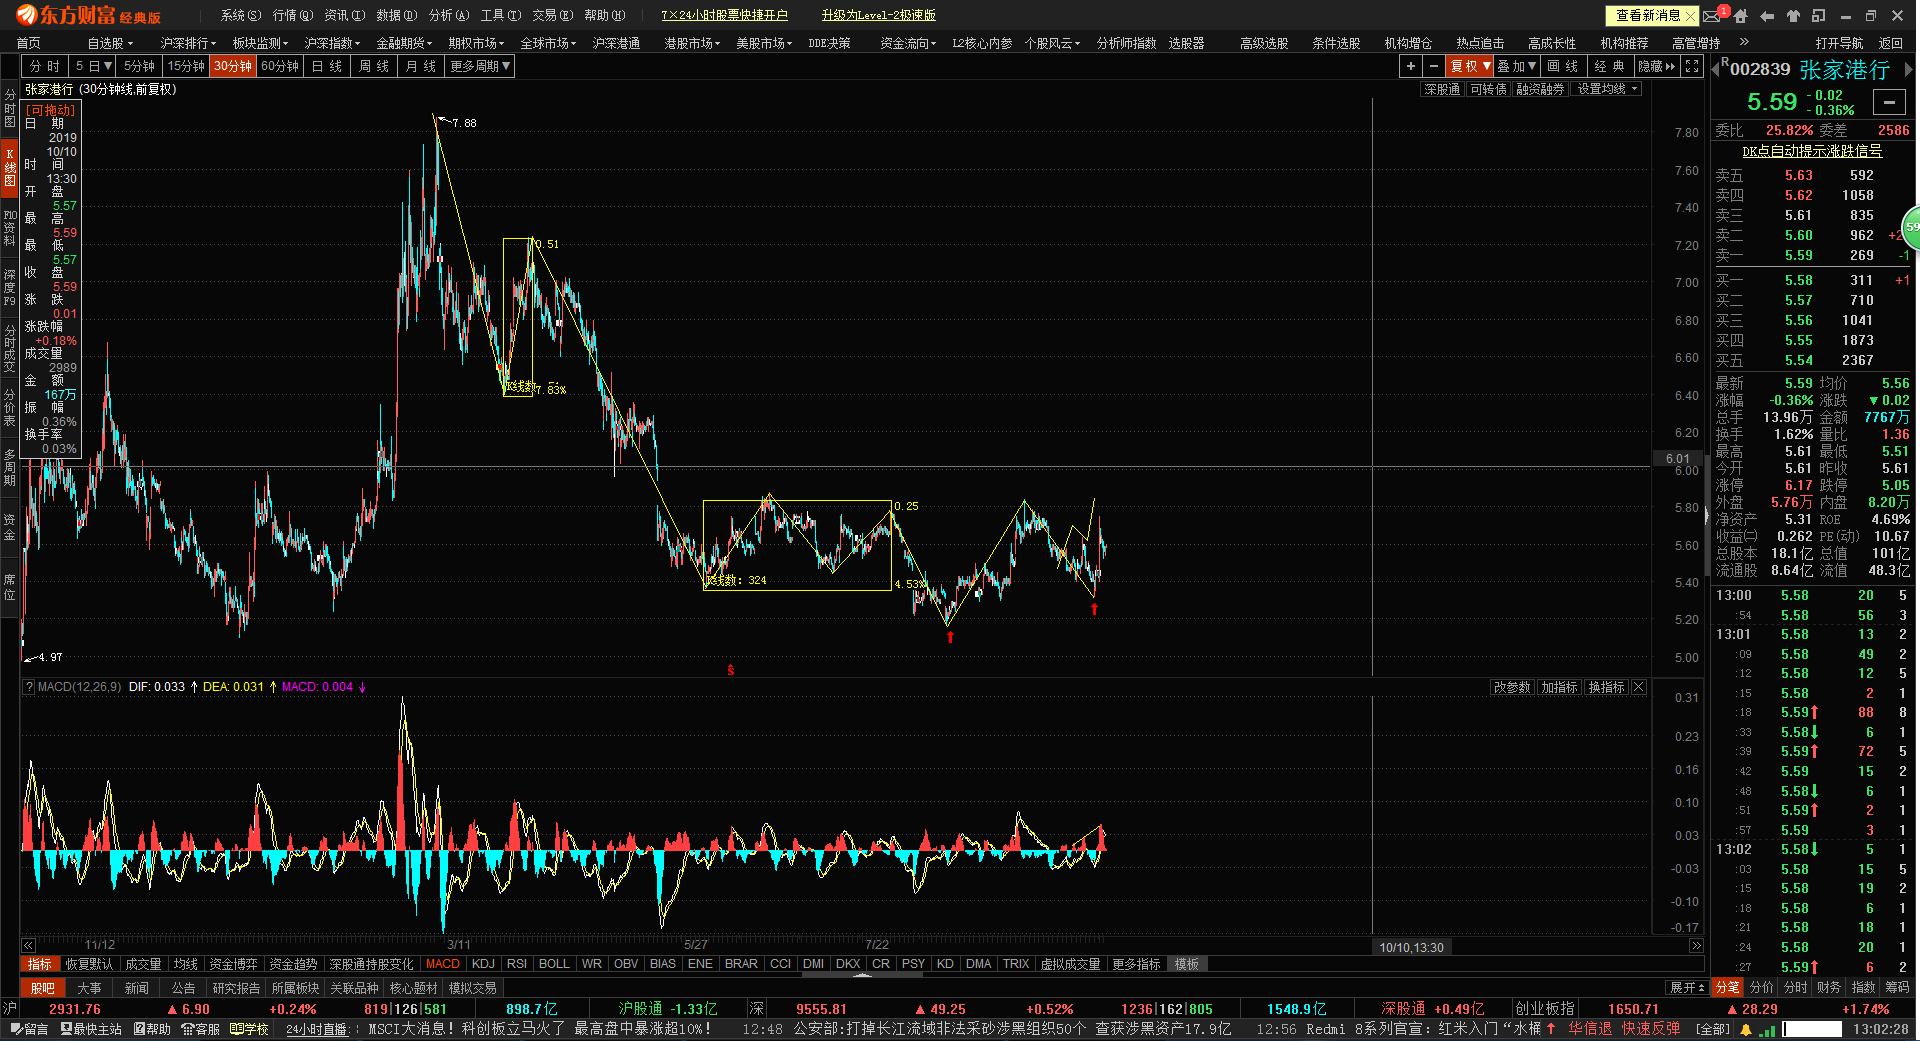This screenshot has width=1920, height=1041.
Task: Click the green signal strength icon
Action: [1767, 1029]
